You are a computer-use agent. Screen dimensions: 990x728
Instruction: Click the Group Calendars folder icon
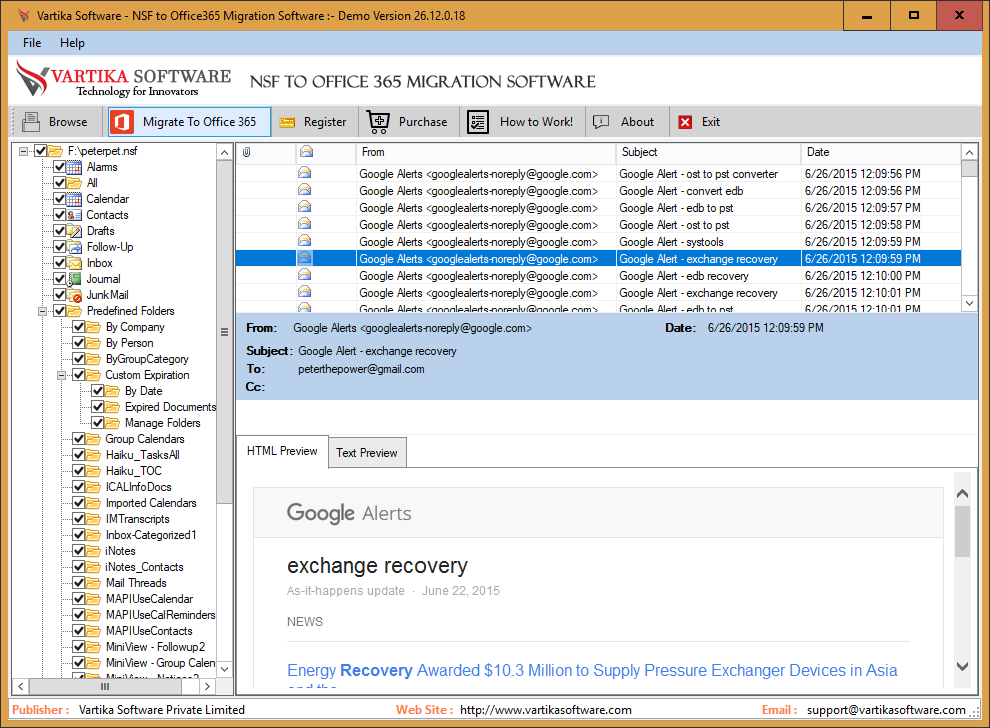(93, 439)
